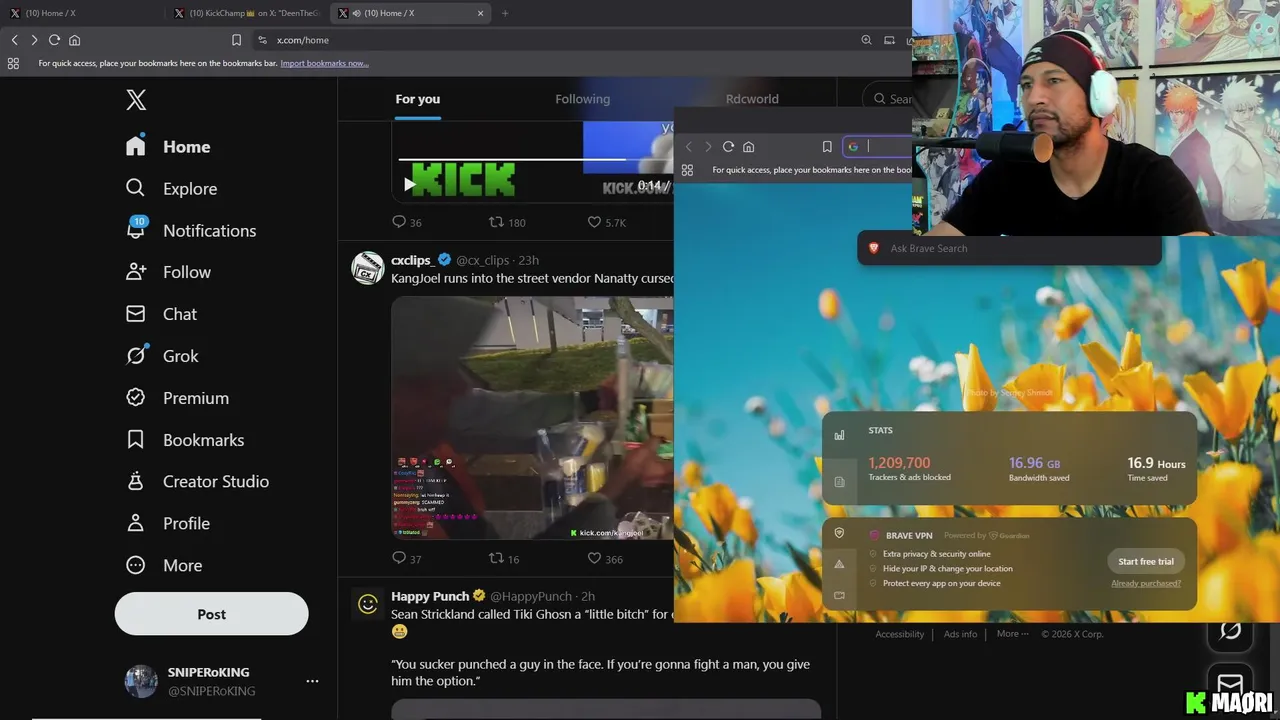Open the More menu in the sidebar
This screenshot has height=720, width=1280.
(x=164, y=566)
